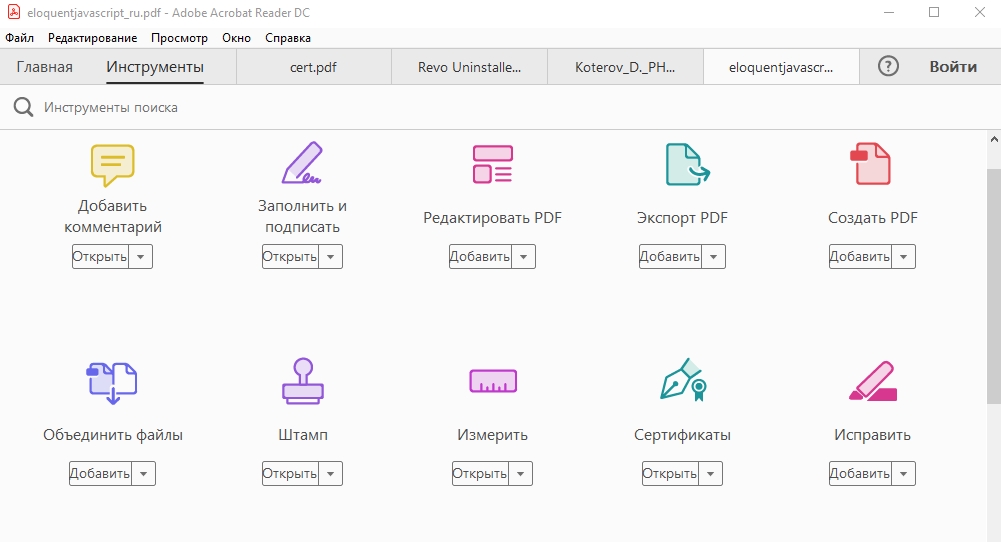Select the Redact marker icon
The width and height of the screenshot is (1001, 542).
click(873, 381)
